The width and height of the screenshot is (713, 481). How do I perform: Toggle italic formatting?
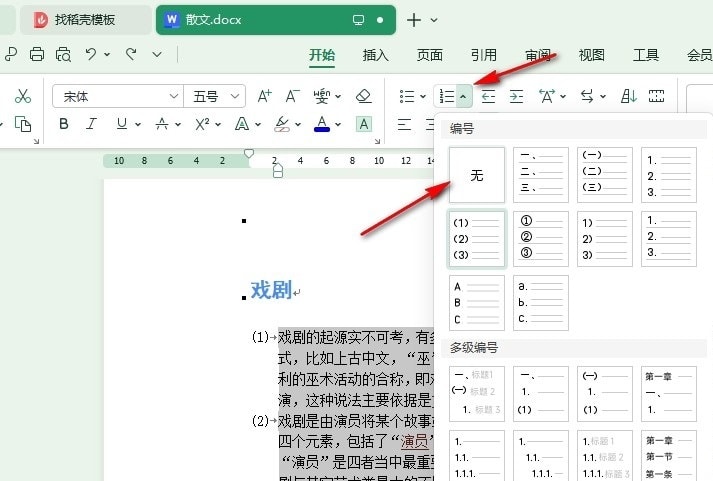[x=91, y=124]
